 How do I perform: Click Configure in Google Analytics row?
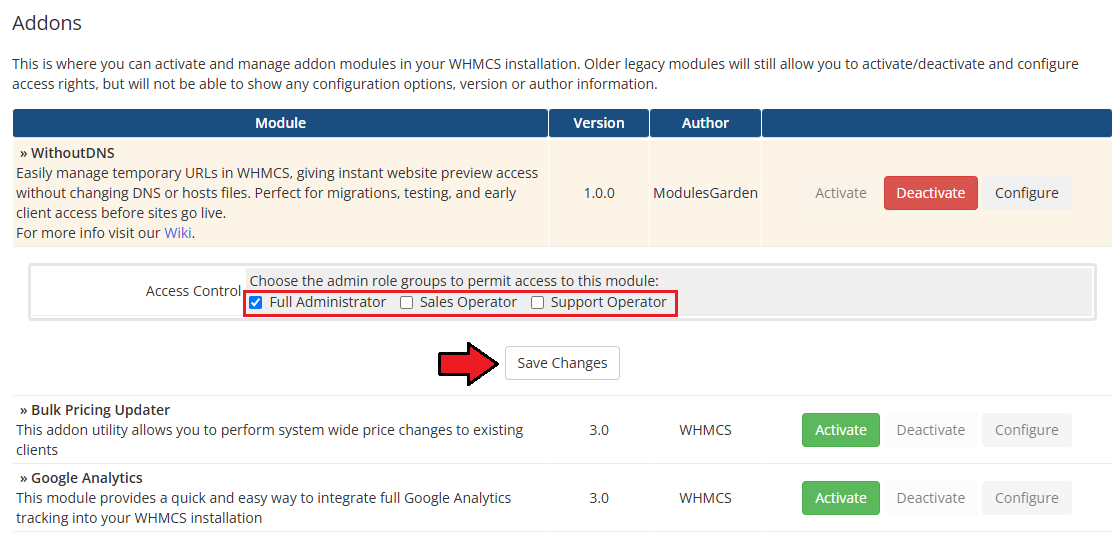[1026, 498]
